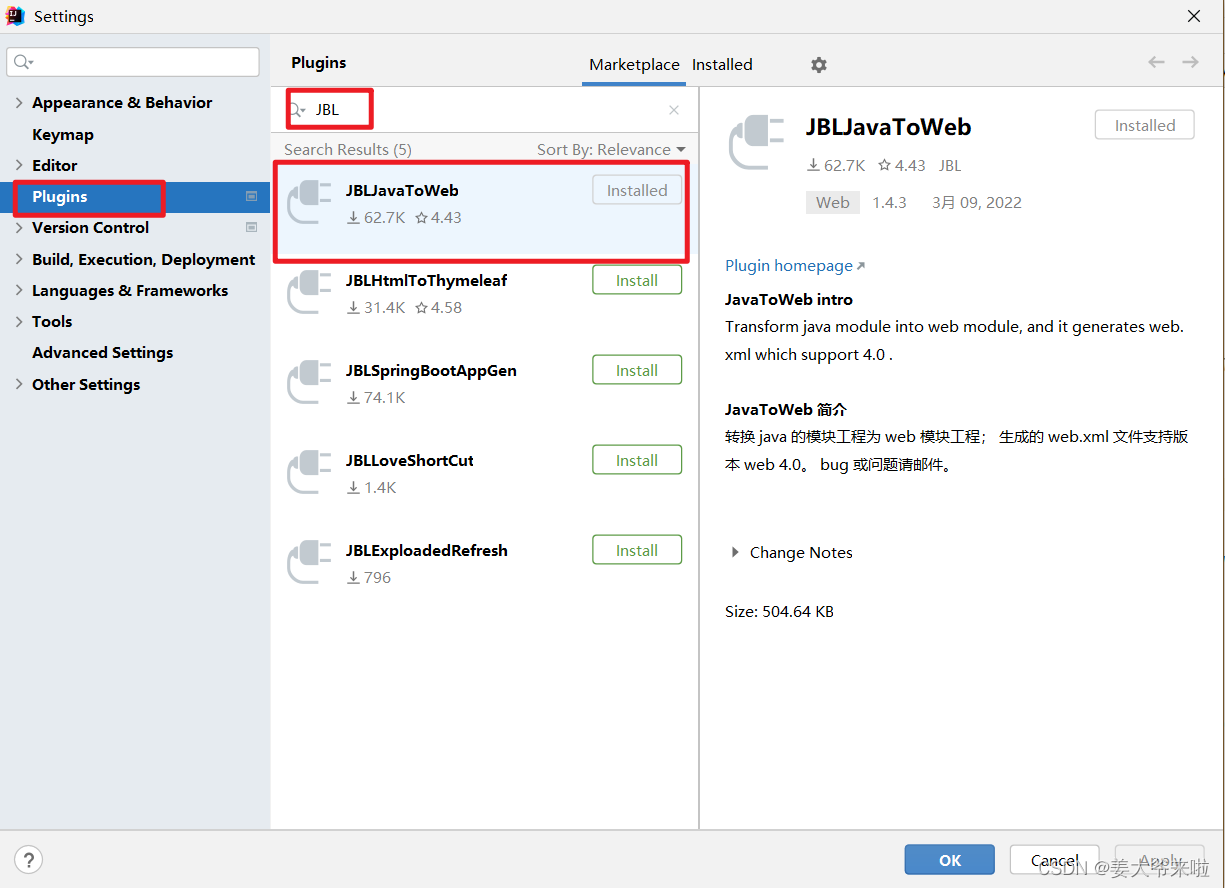The width and height of the screenshot is (1225, 888).
Task: Click the Installed button in details panel
Action: pos(1145,125)
